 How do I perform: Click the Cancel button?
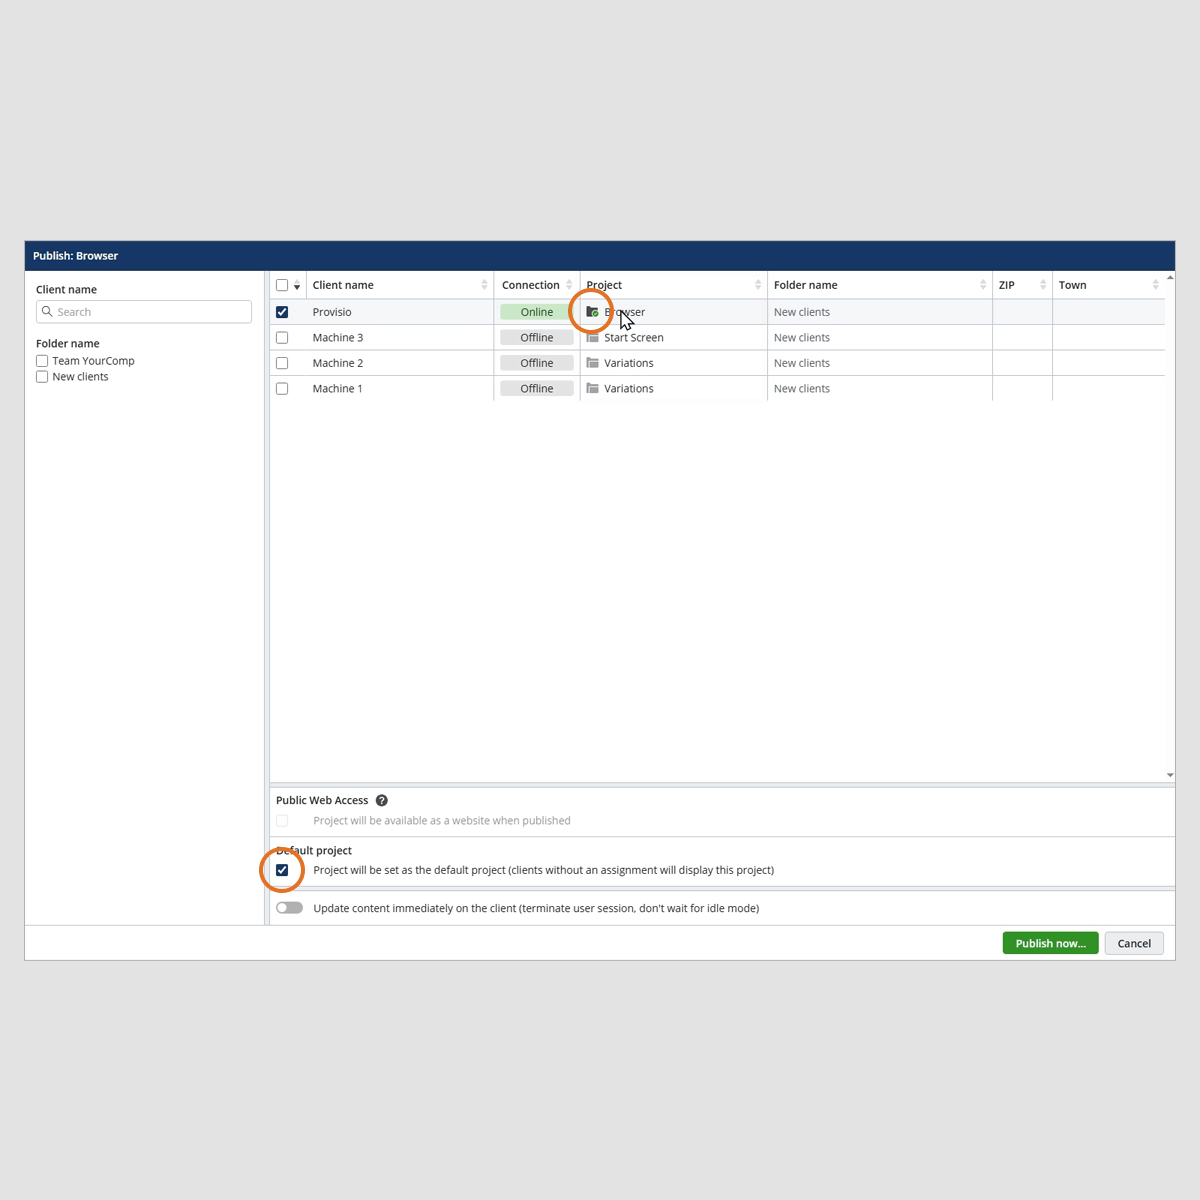coord(1134,943)
